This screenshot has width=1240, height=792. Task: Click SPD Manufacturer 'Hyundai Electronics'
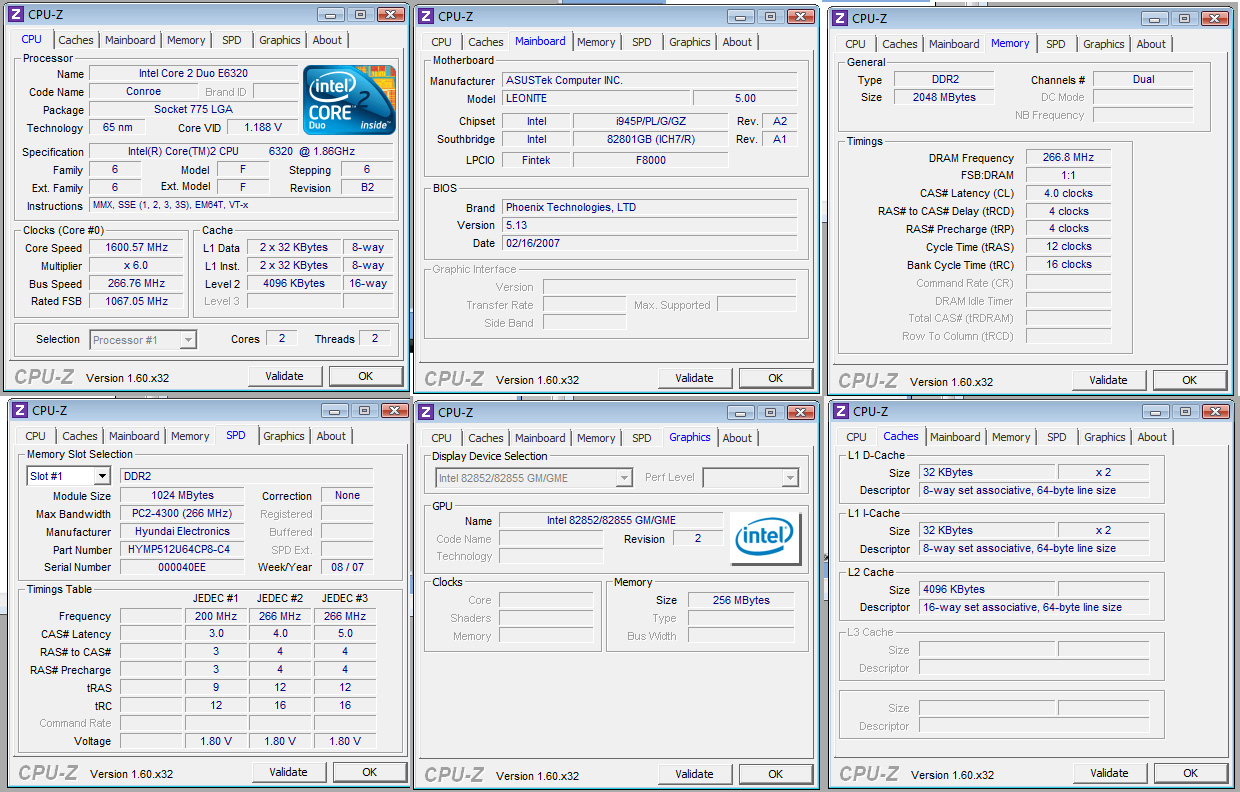181,532
